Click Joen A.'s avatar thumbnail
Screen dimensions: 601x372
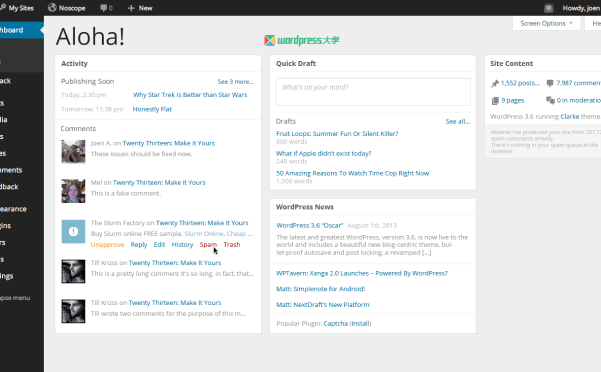tap(73, 151)
